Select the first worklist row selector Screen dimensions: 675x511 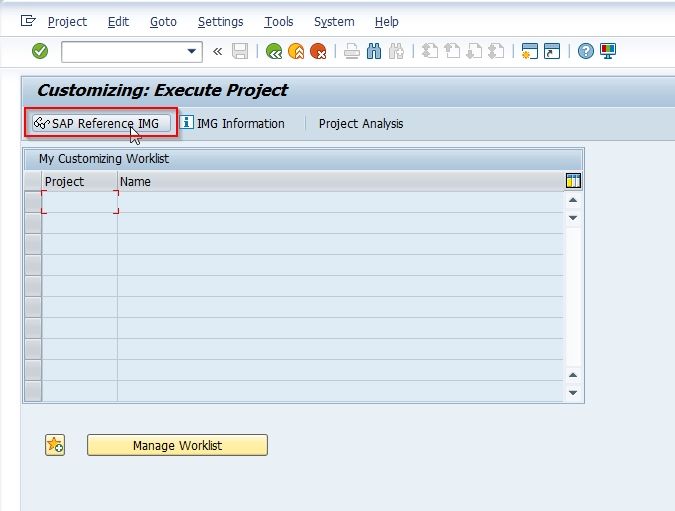(x=33, y=202)
